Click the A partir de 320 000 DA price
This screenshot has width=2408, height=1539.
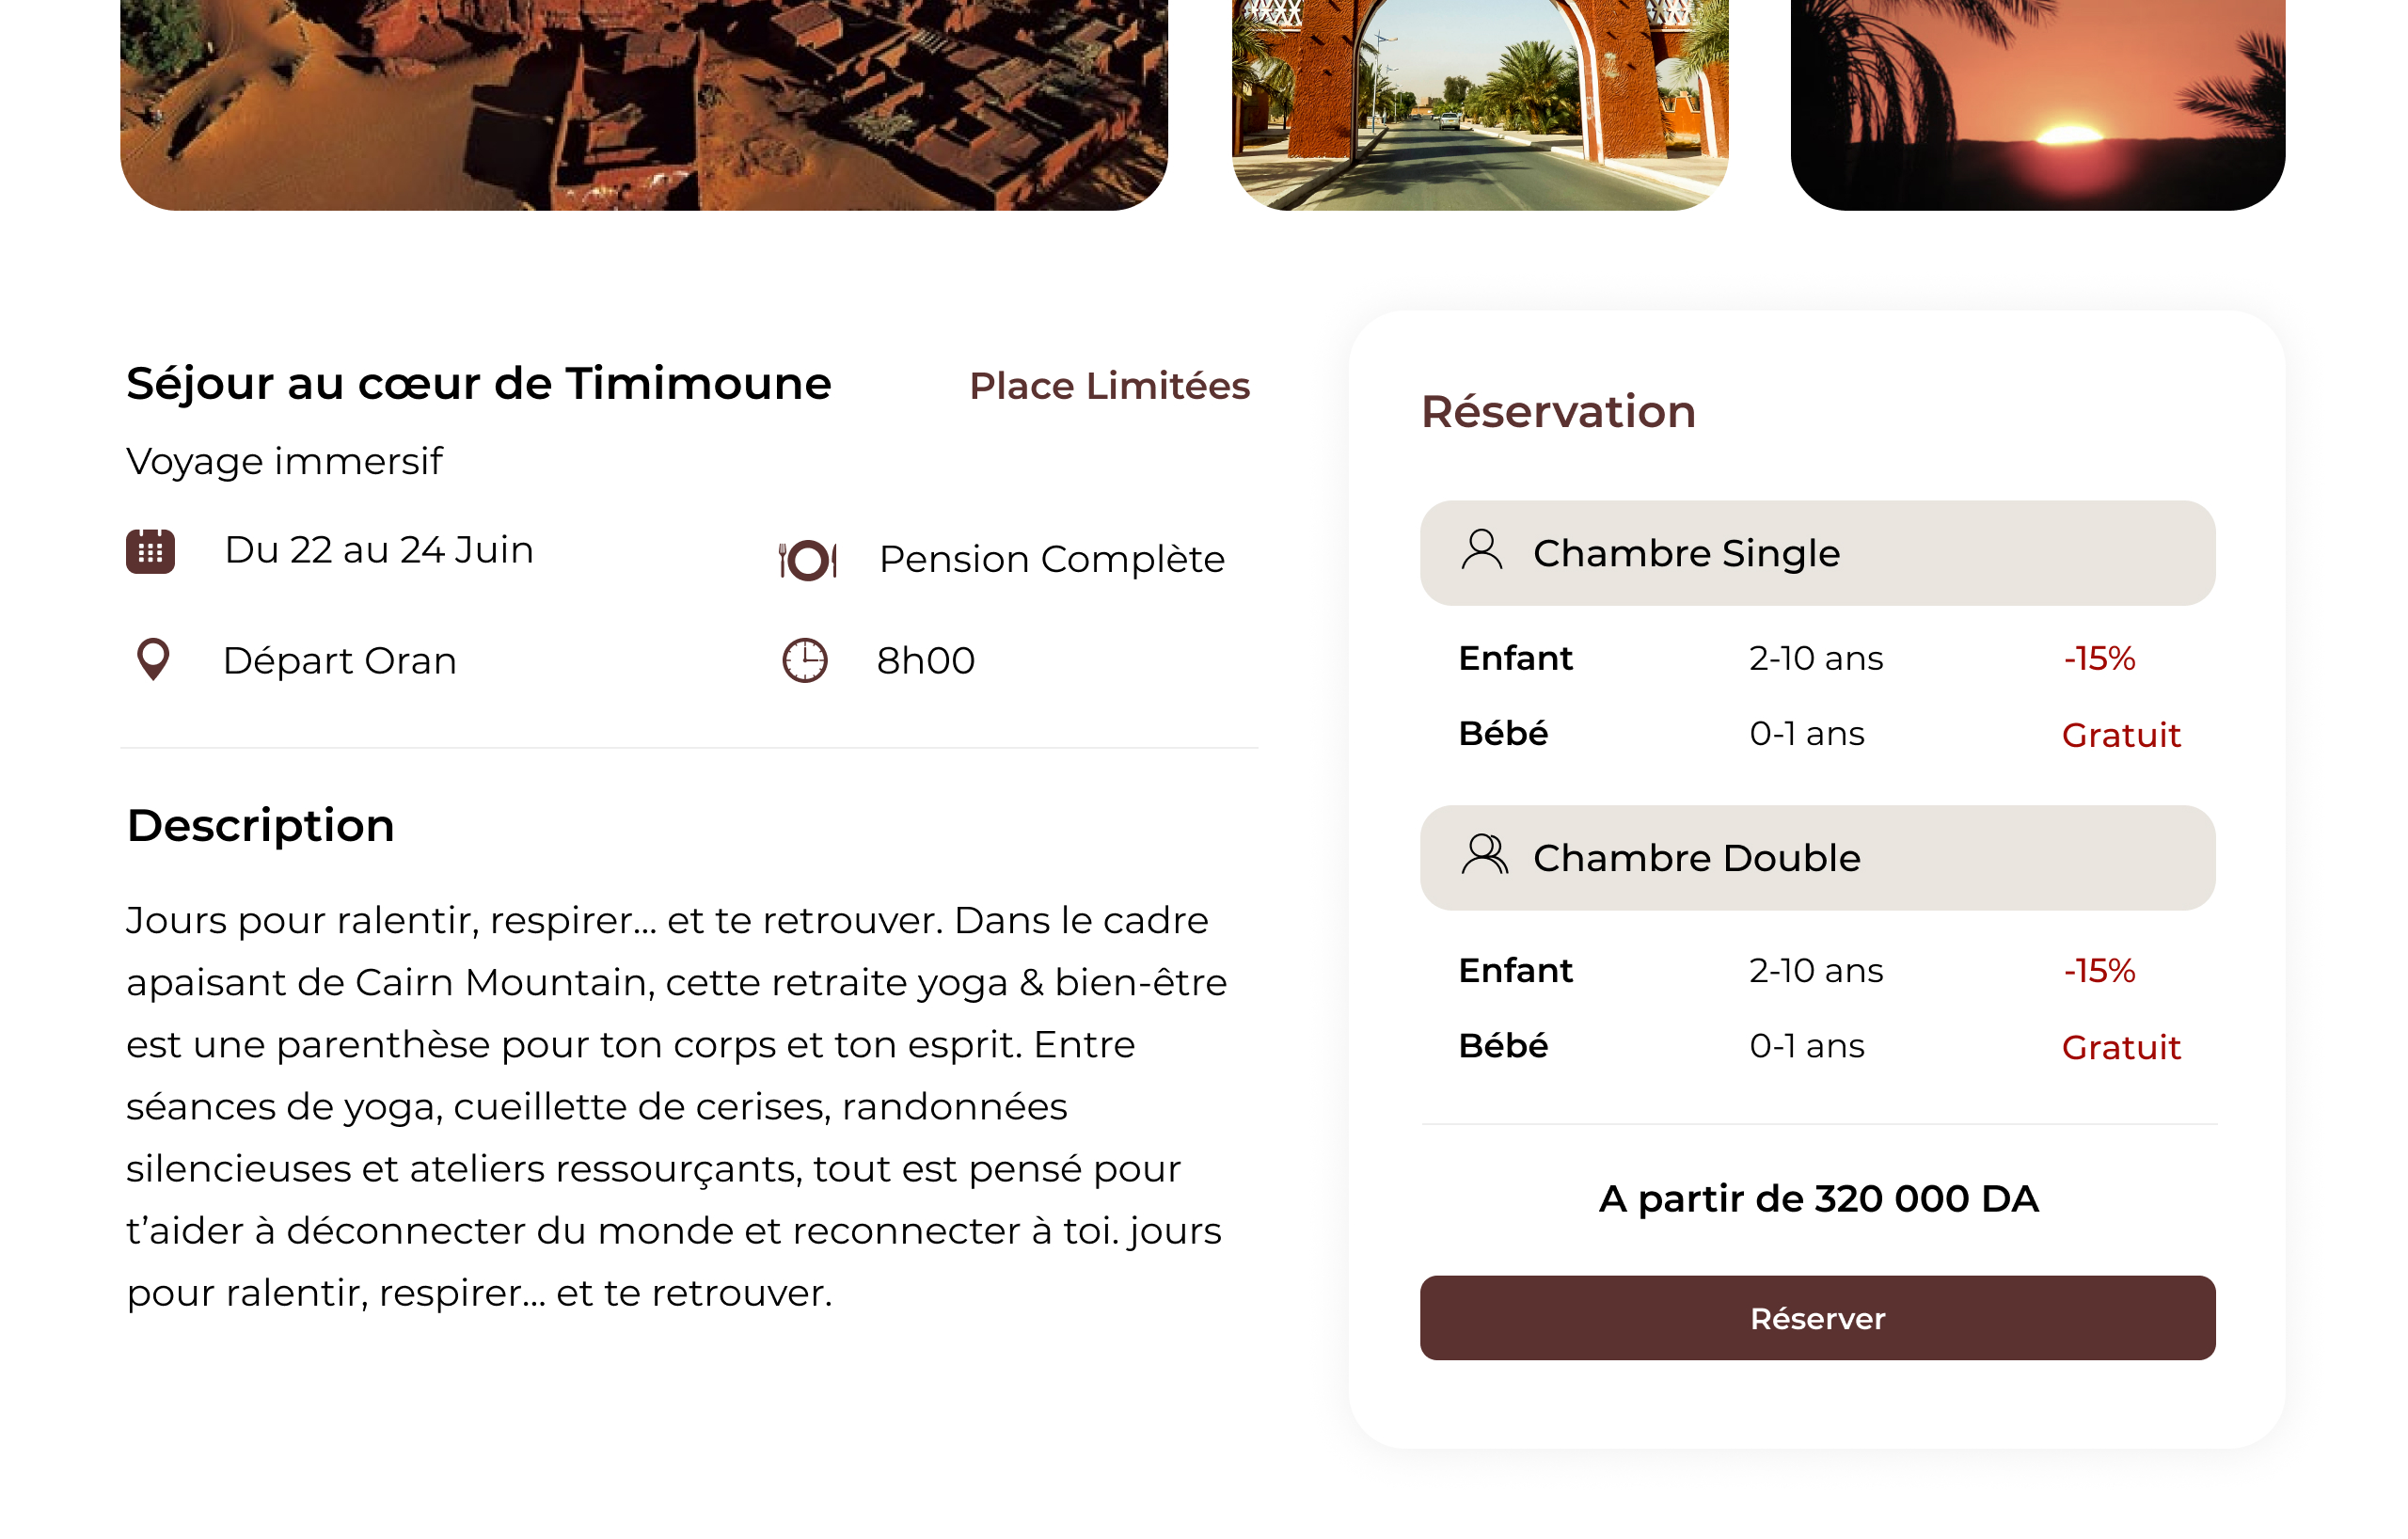1817,1198
